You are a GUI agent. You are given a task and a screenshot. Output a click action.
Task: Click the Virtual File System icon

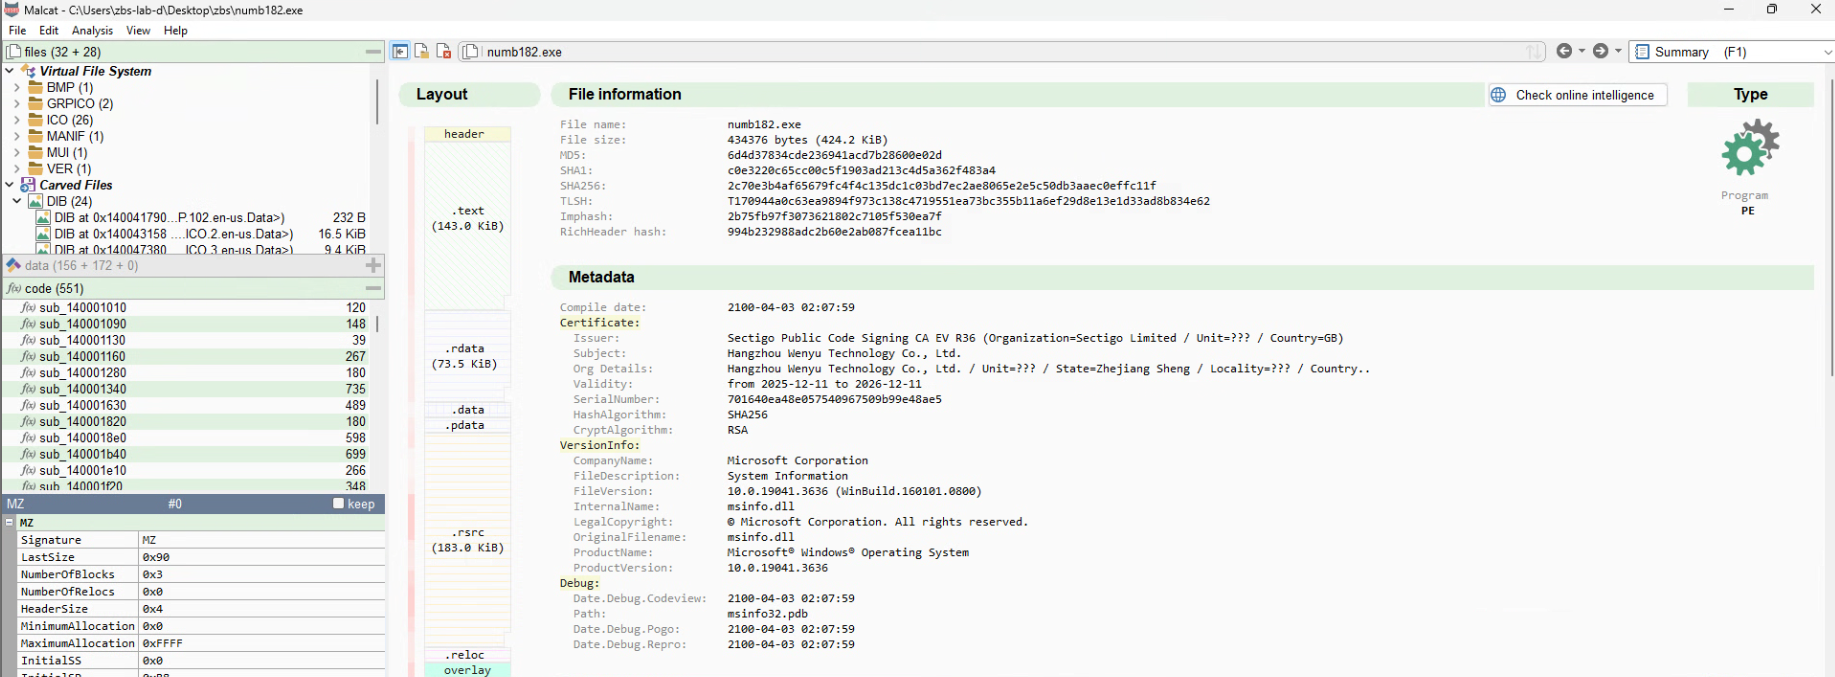click(x=28, y=71)
